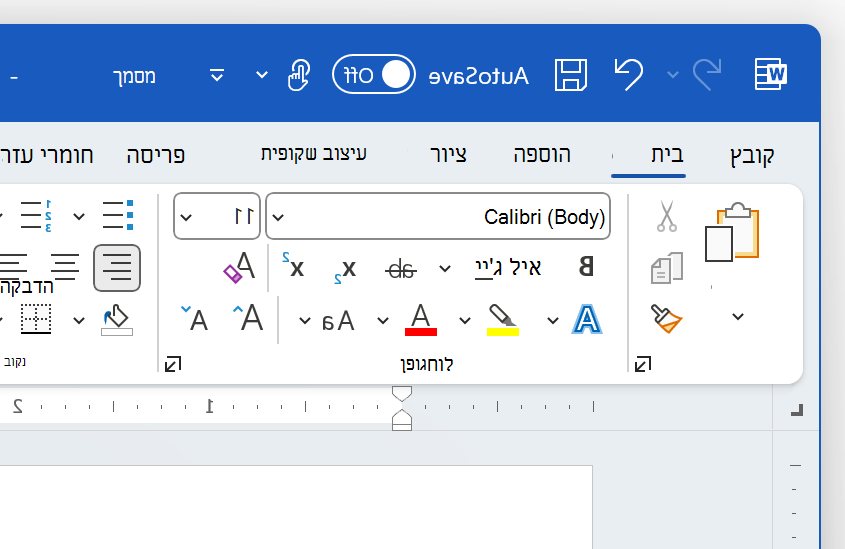Toggle Strikethrough formatting

(x=401, y=268)
